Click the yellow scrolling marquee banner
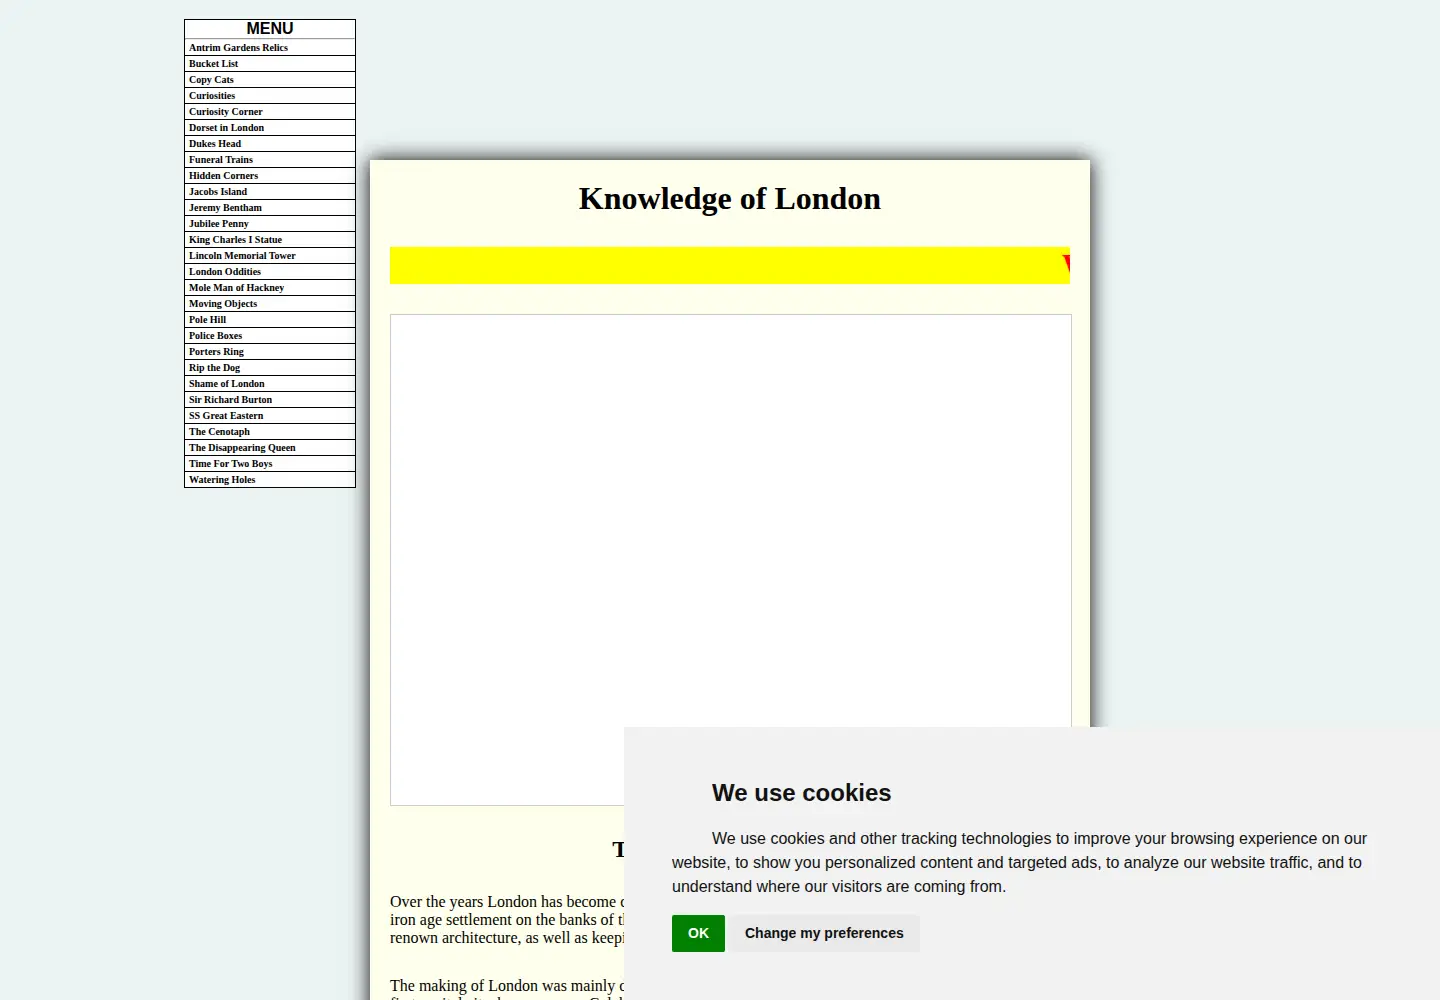Screen dimensions: 1440x1000 730,265
